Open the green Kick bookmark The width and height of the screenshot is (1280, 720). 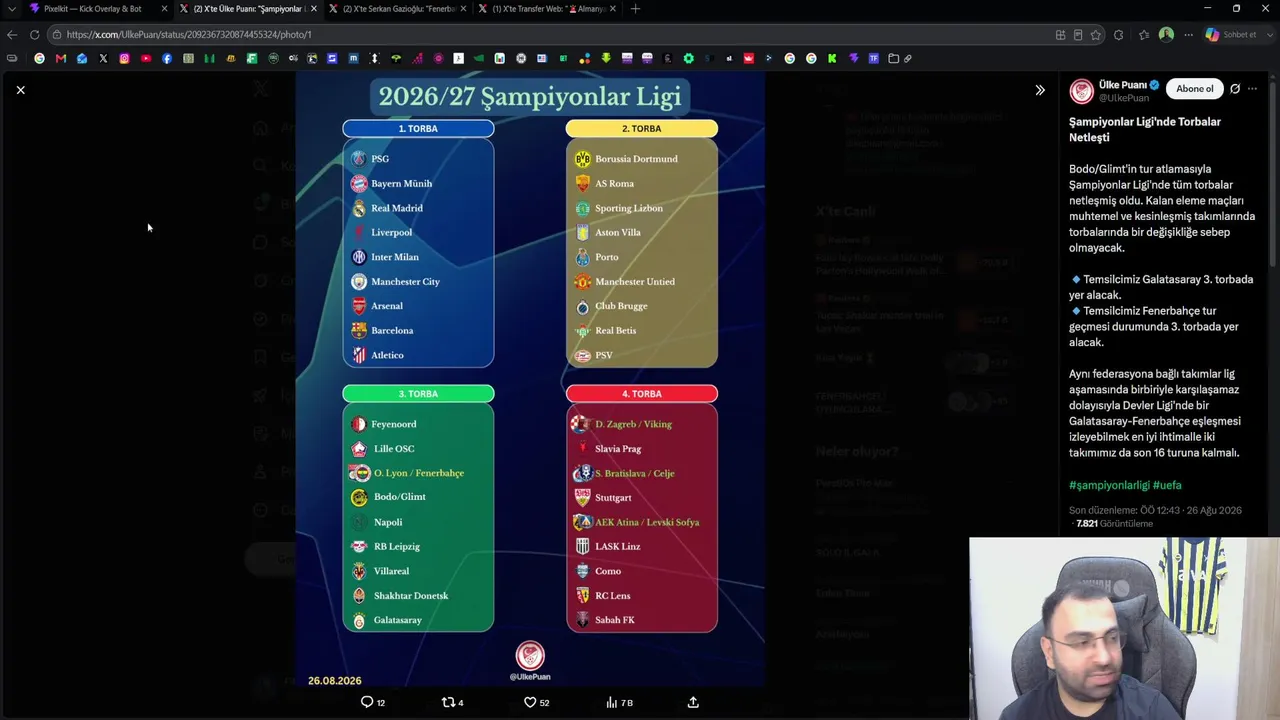pos(832,58)
